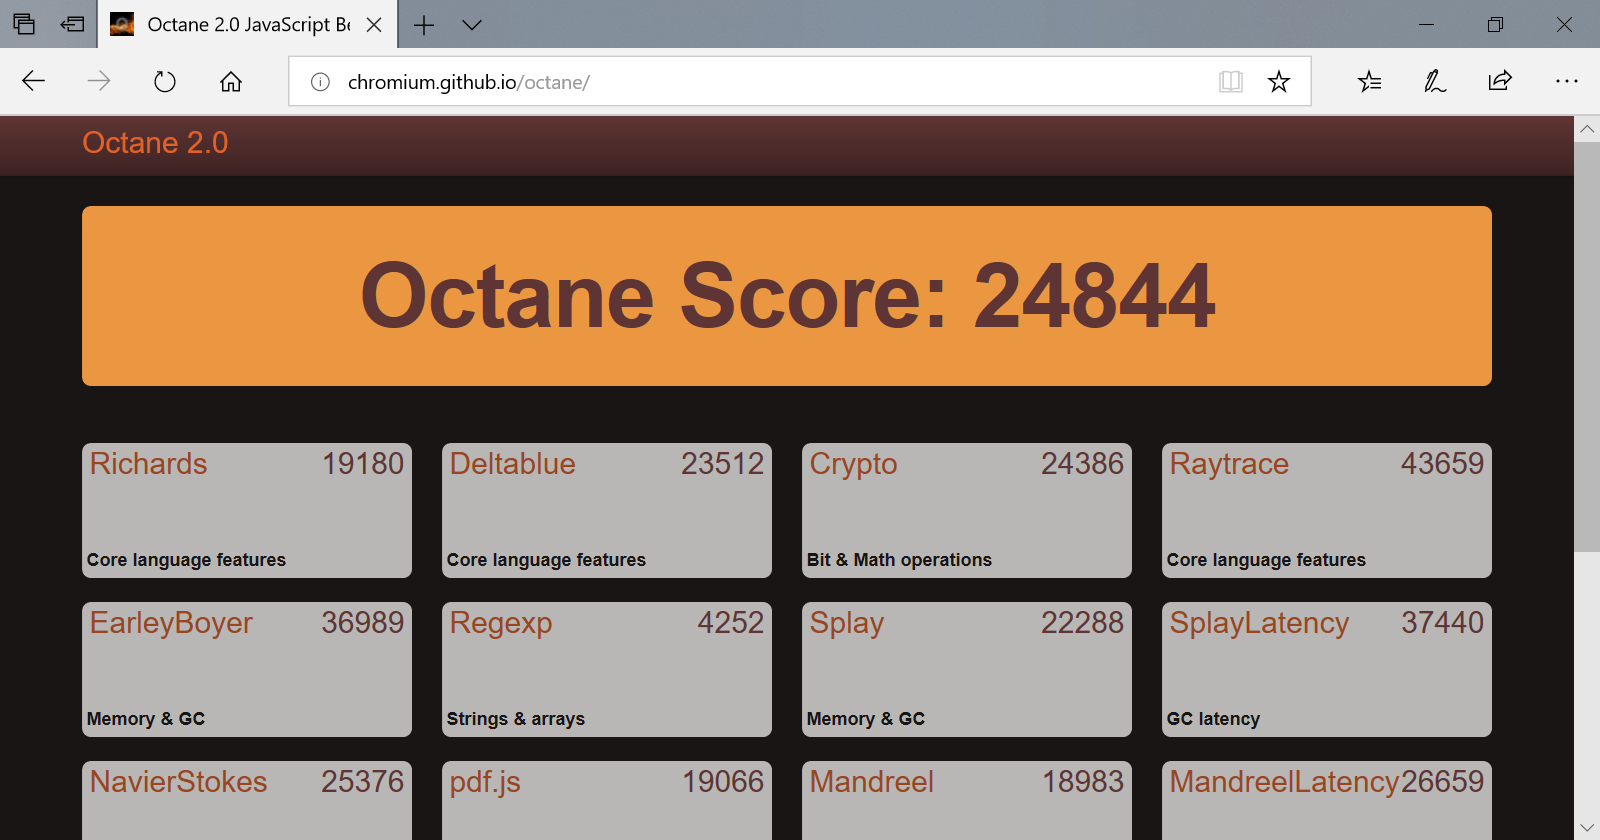Open the Richards benchmark card
1600x840 pixels.
tap(247, 510)
